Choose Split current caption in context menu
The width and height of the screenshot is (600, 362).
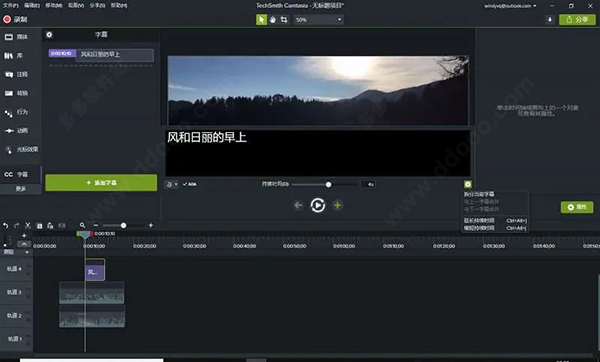click(x=479, y=194)
